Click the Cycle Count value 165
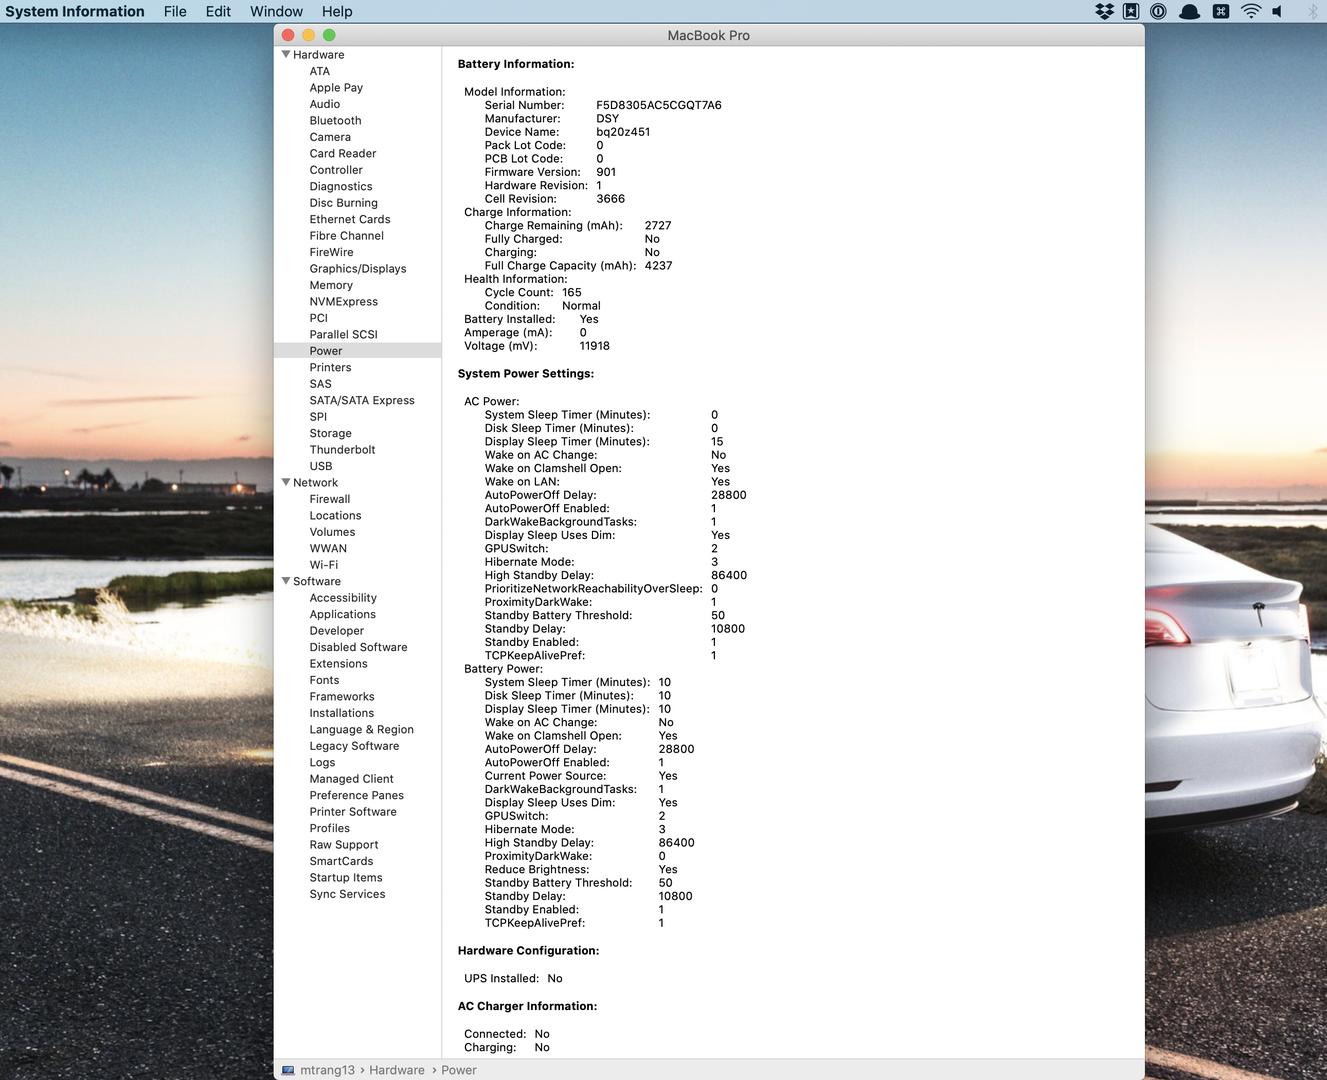 572,293
